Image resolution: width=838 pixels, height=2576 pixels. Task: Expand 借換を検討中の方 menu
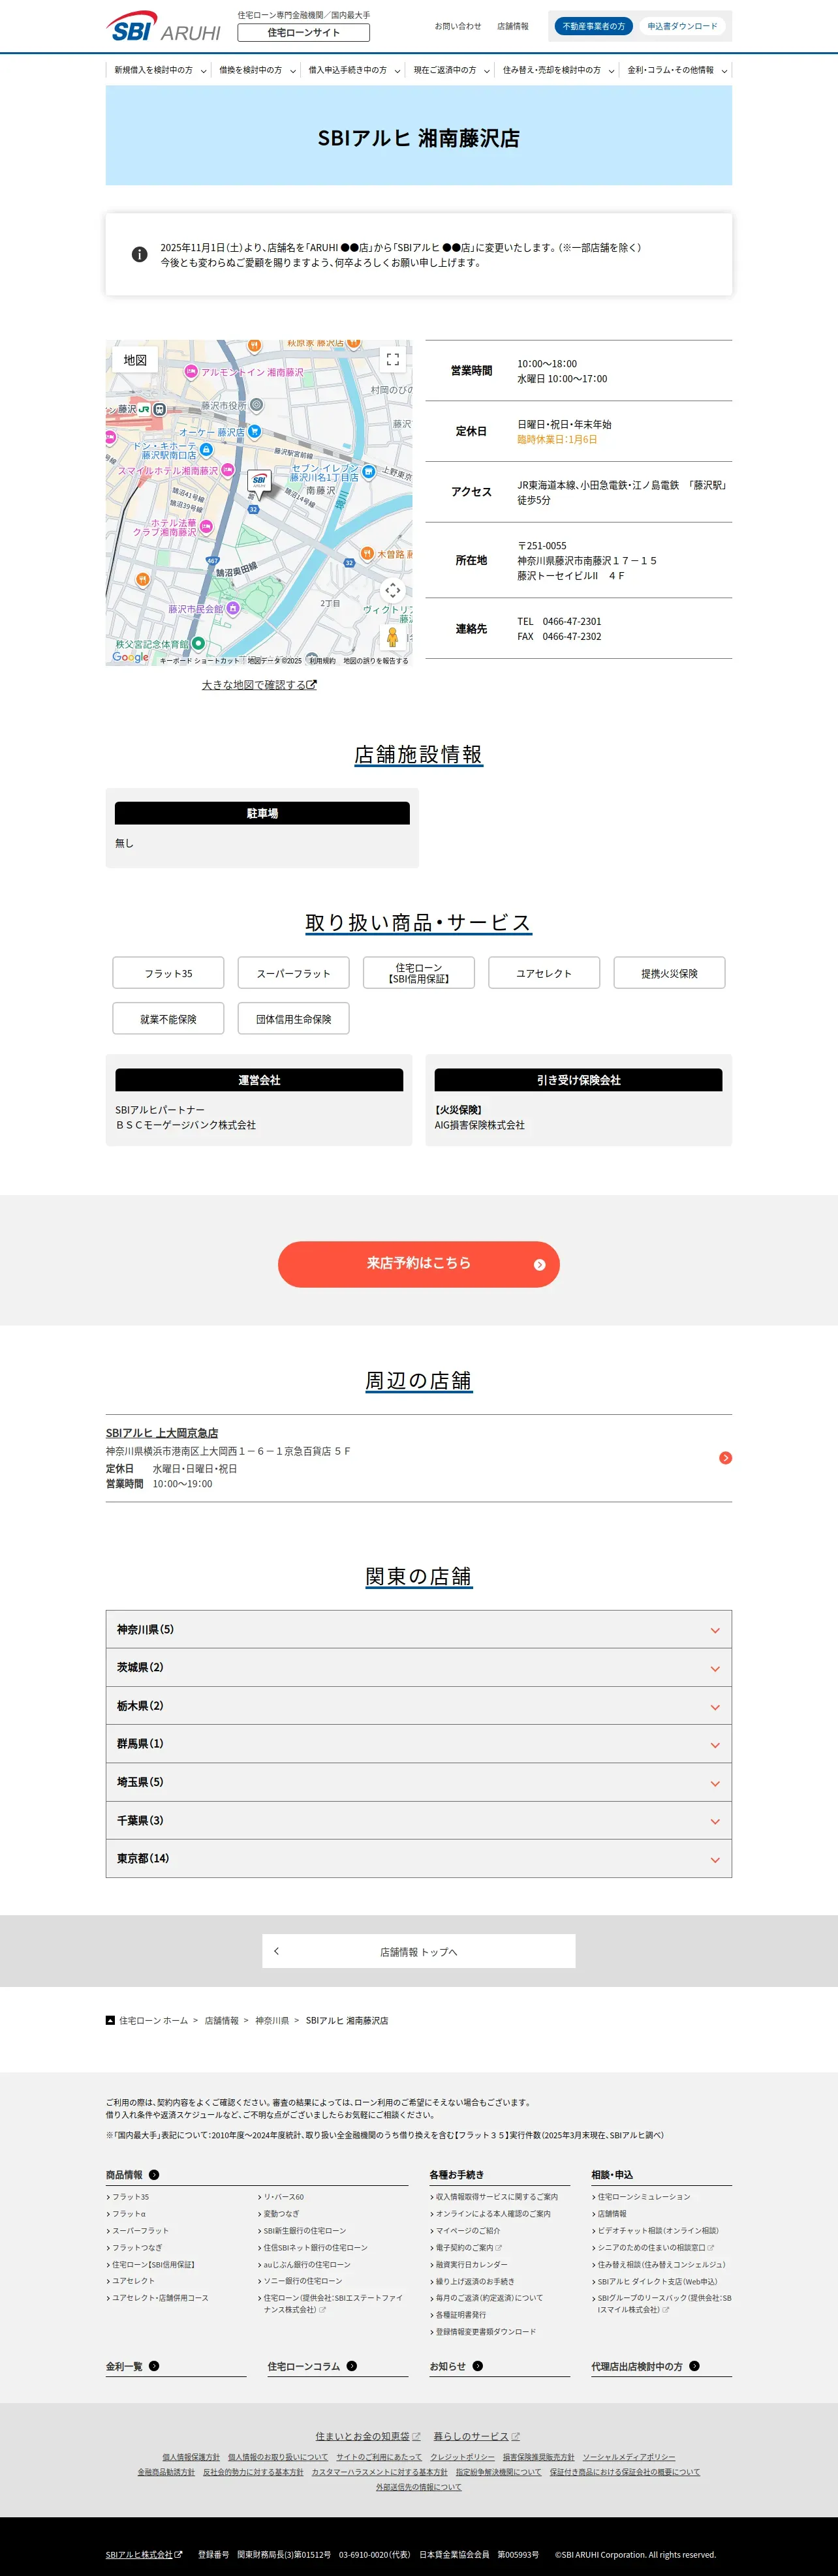[257, 70]
